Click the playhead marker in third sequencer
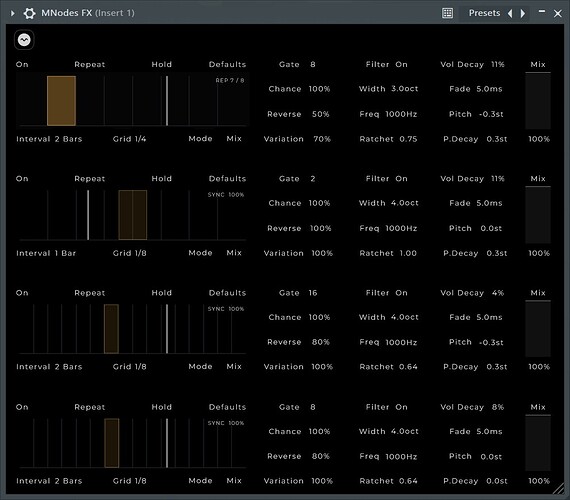The image size is (570, 500). pos(167,329)
